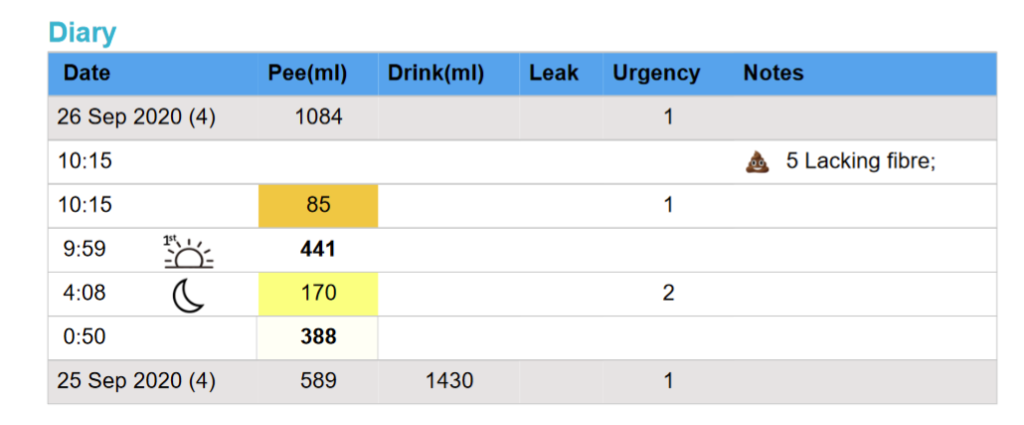Screen dimensions: 1024x425
Task: Click the poop emoji icon in Notes
Action: (x=757, y=161)
